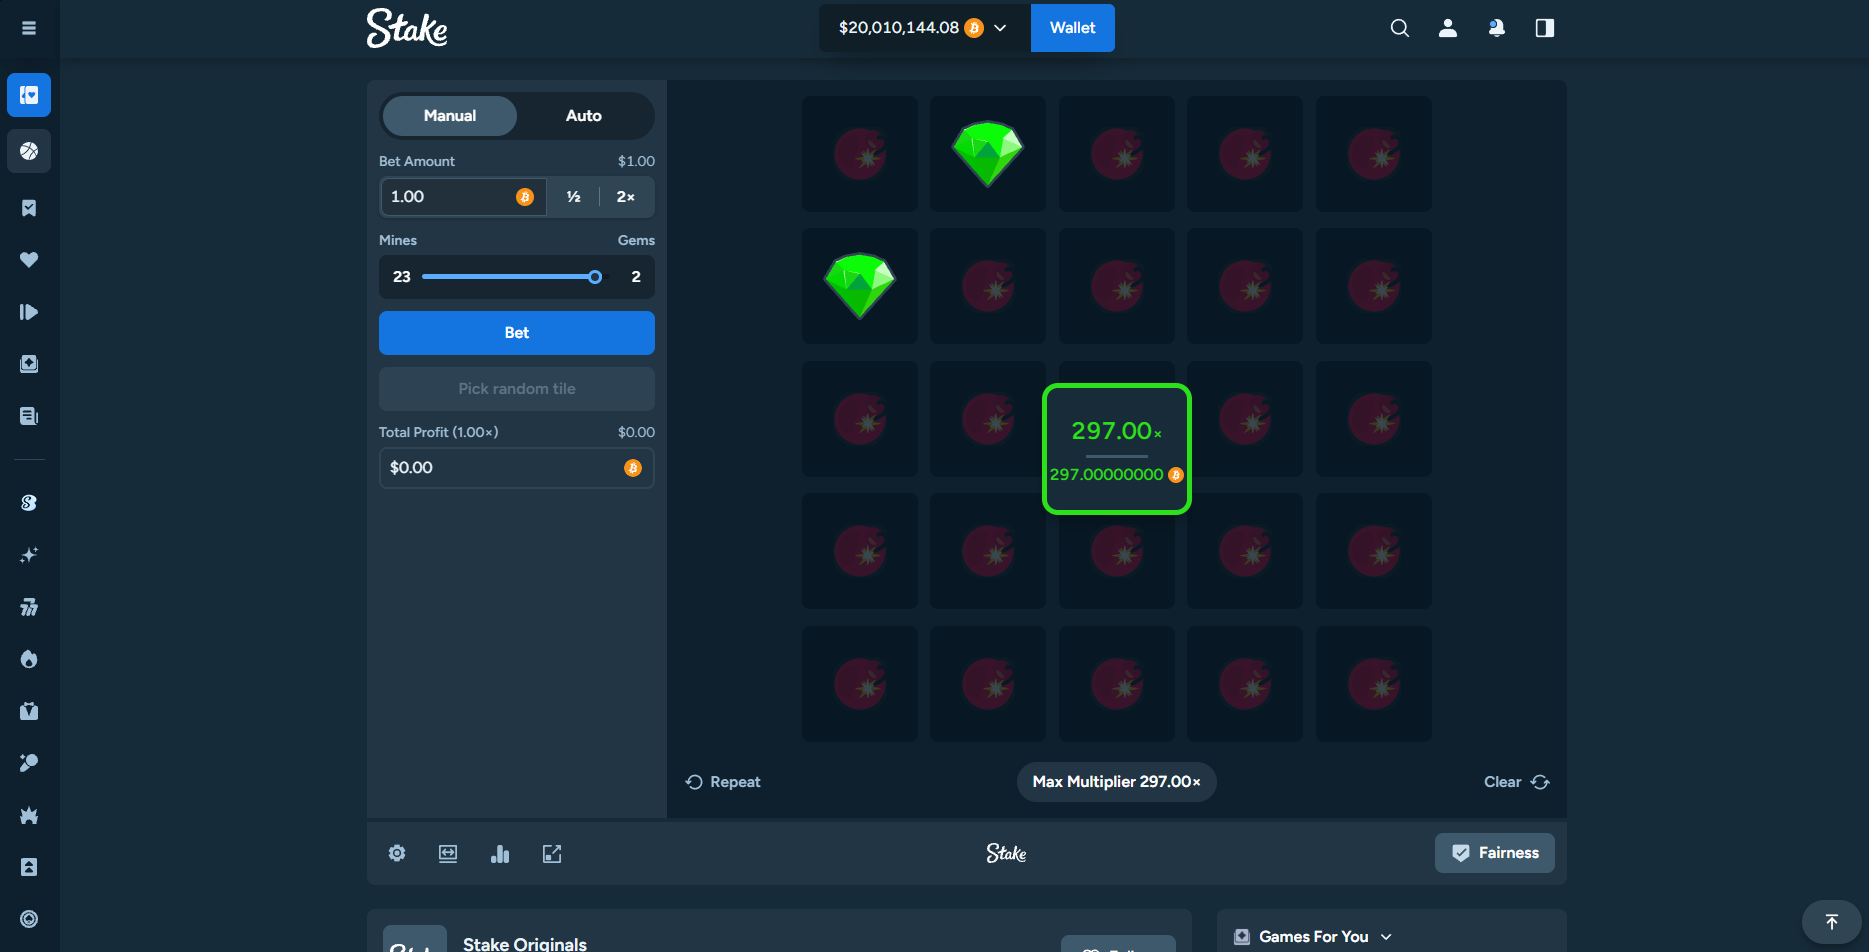The width and height of the screenshot is (1869, 952).
Task: Click the Total Profit value field
Action: (517, 468)
